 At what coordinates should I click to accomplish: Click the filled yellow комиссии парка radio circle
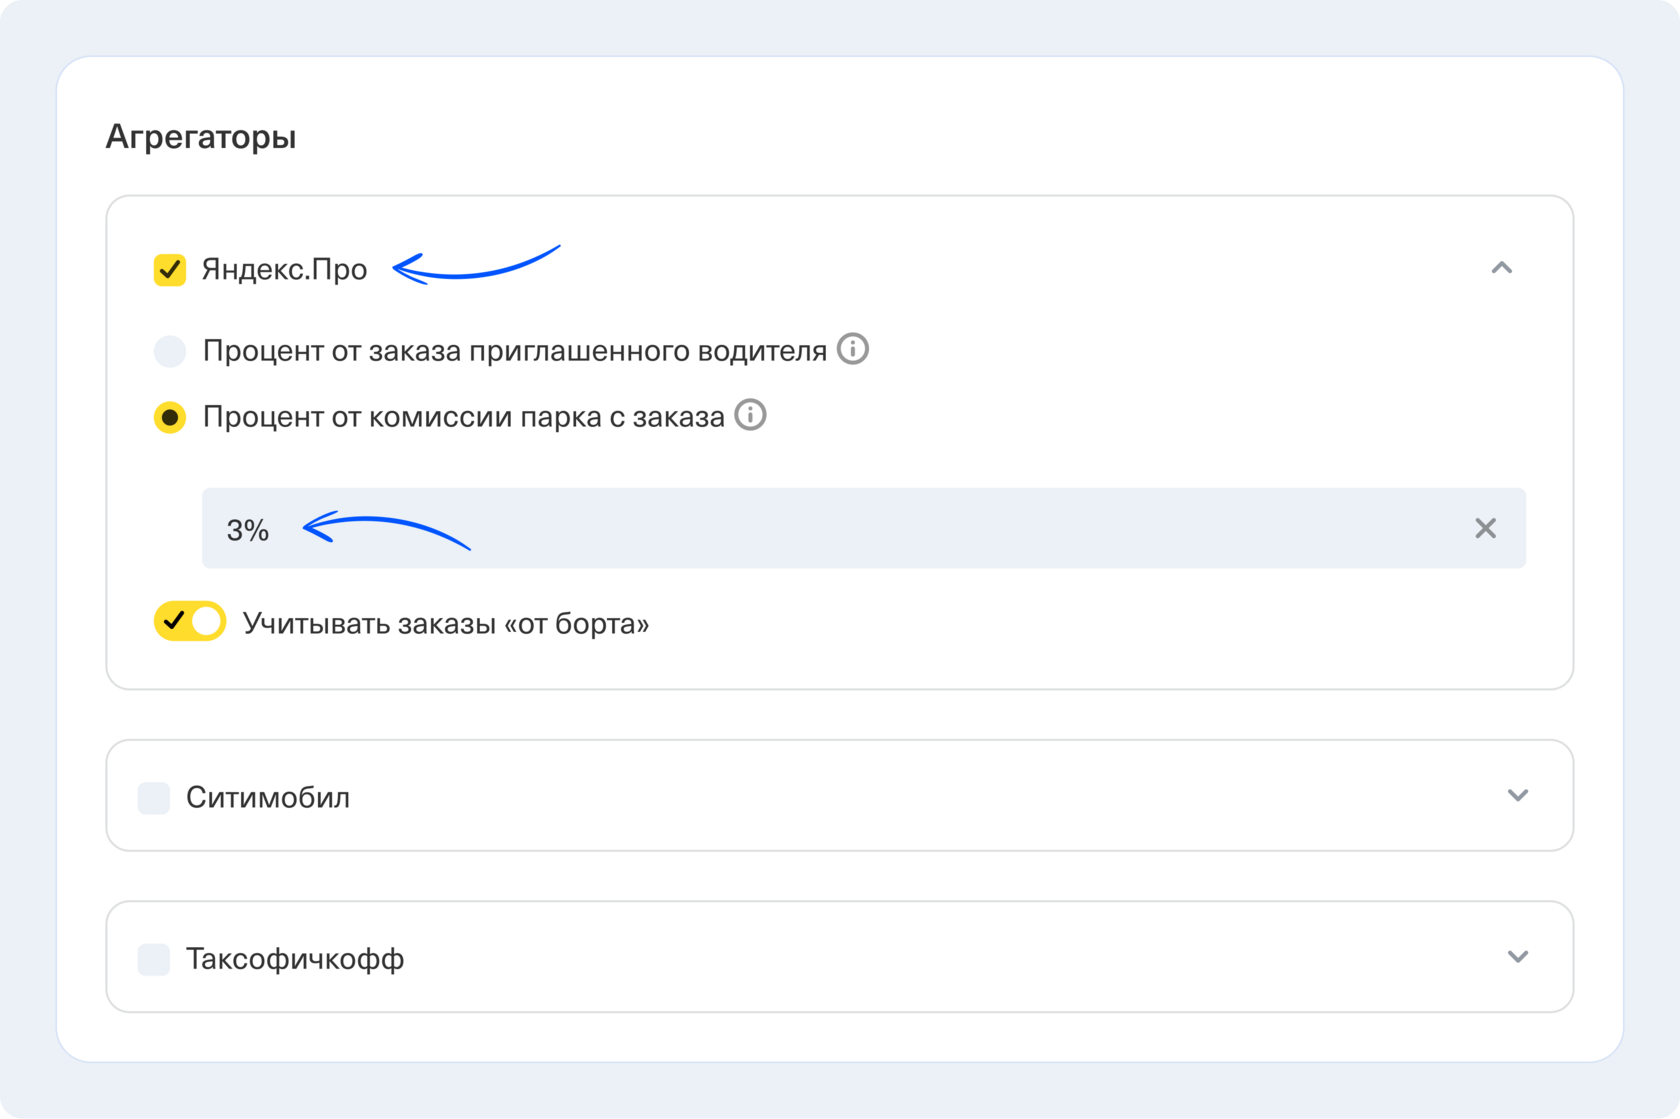click(170, 417)
